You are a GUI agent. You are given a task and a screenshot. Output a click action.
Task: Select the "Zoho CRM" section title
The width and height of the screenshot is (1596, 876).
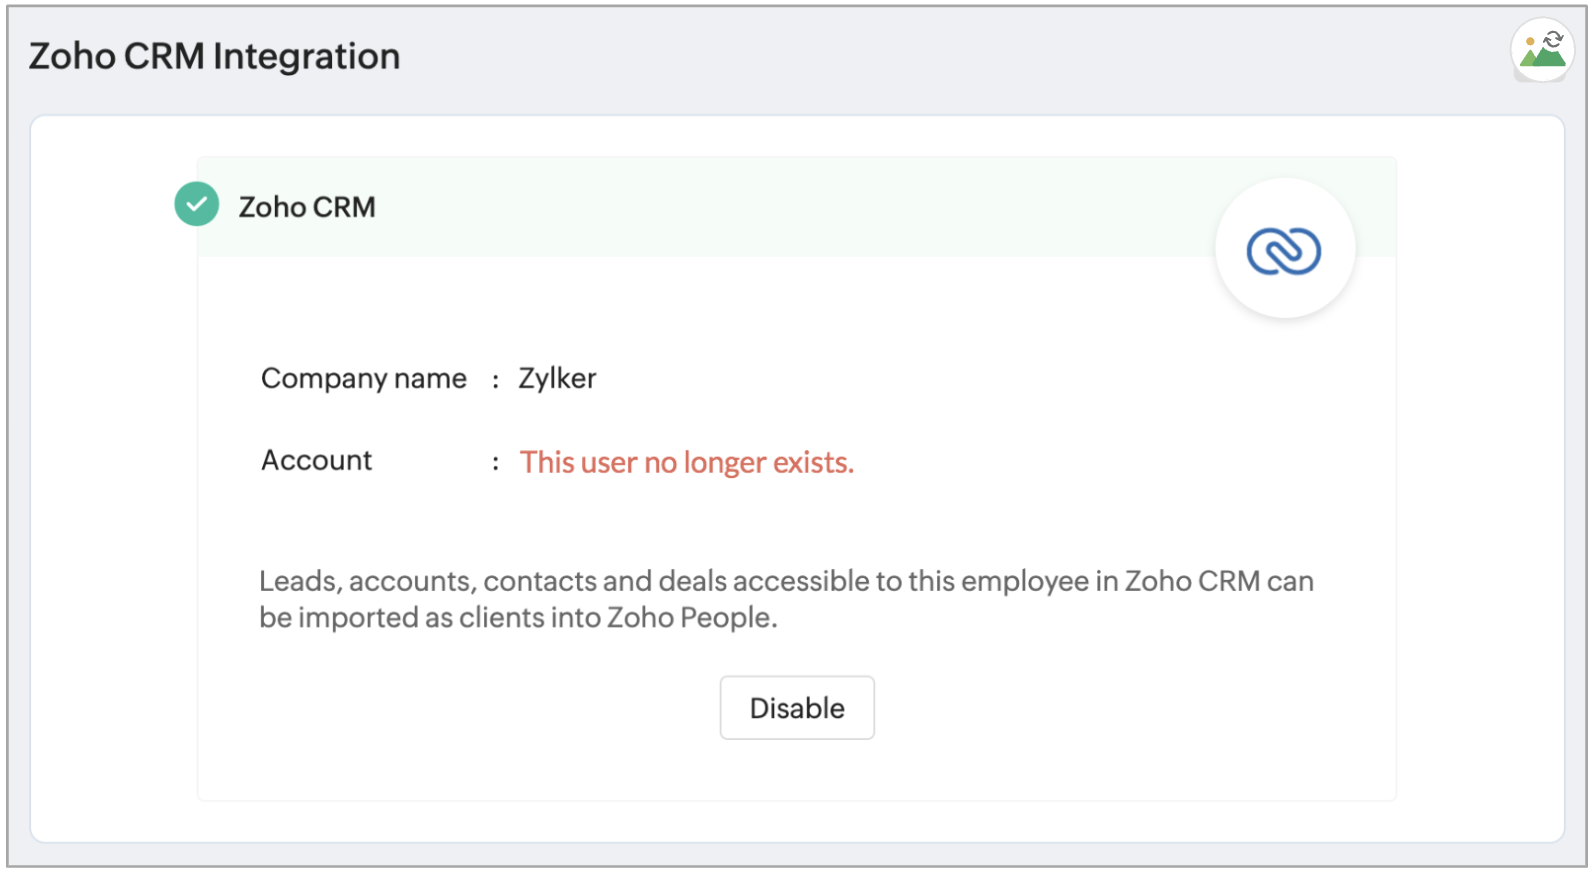[x=307, y=207]
